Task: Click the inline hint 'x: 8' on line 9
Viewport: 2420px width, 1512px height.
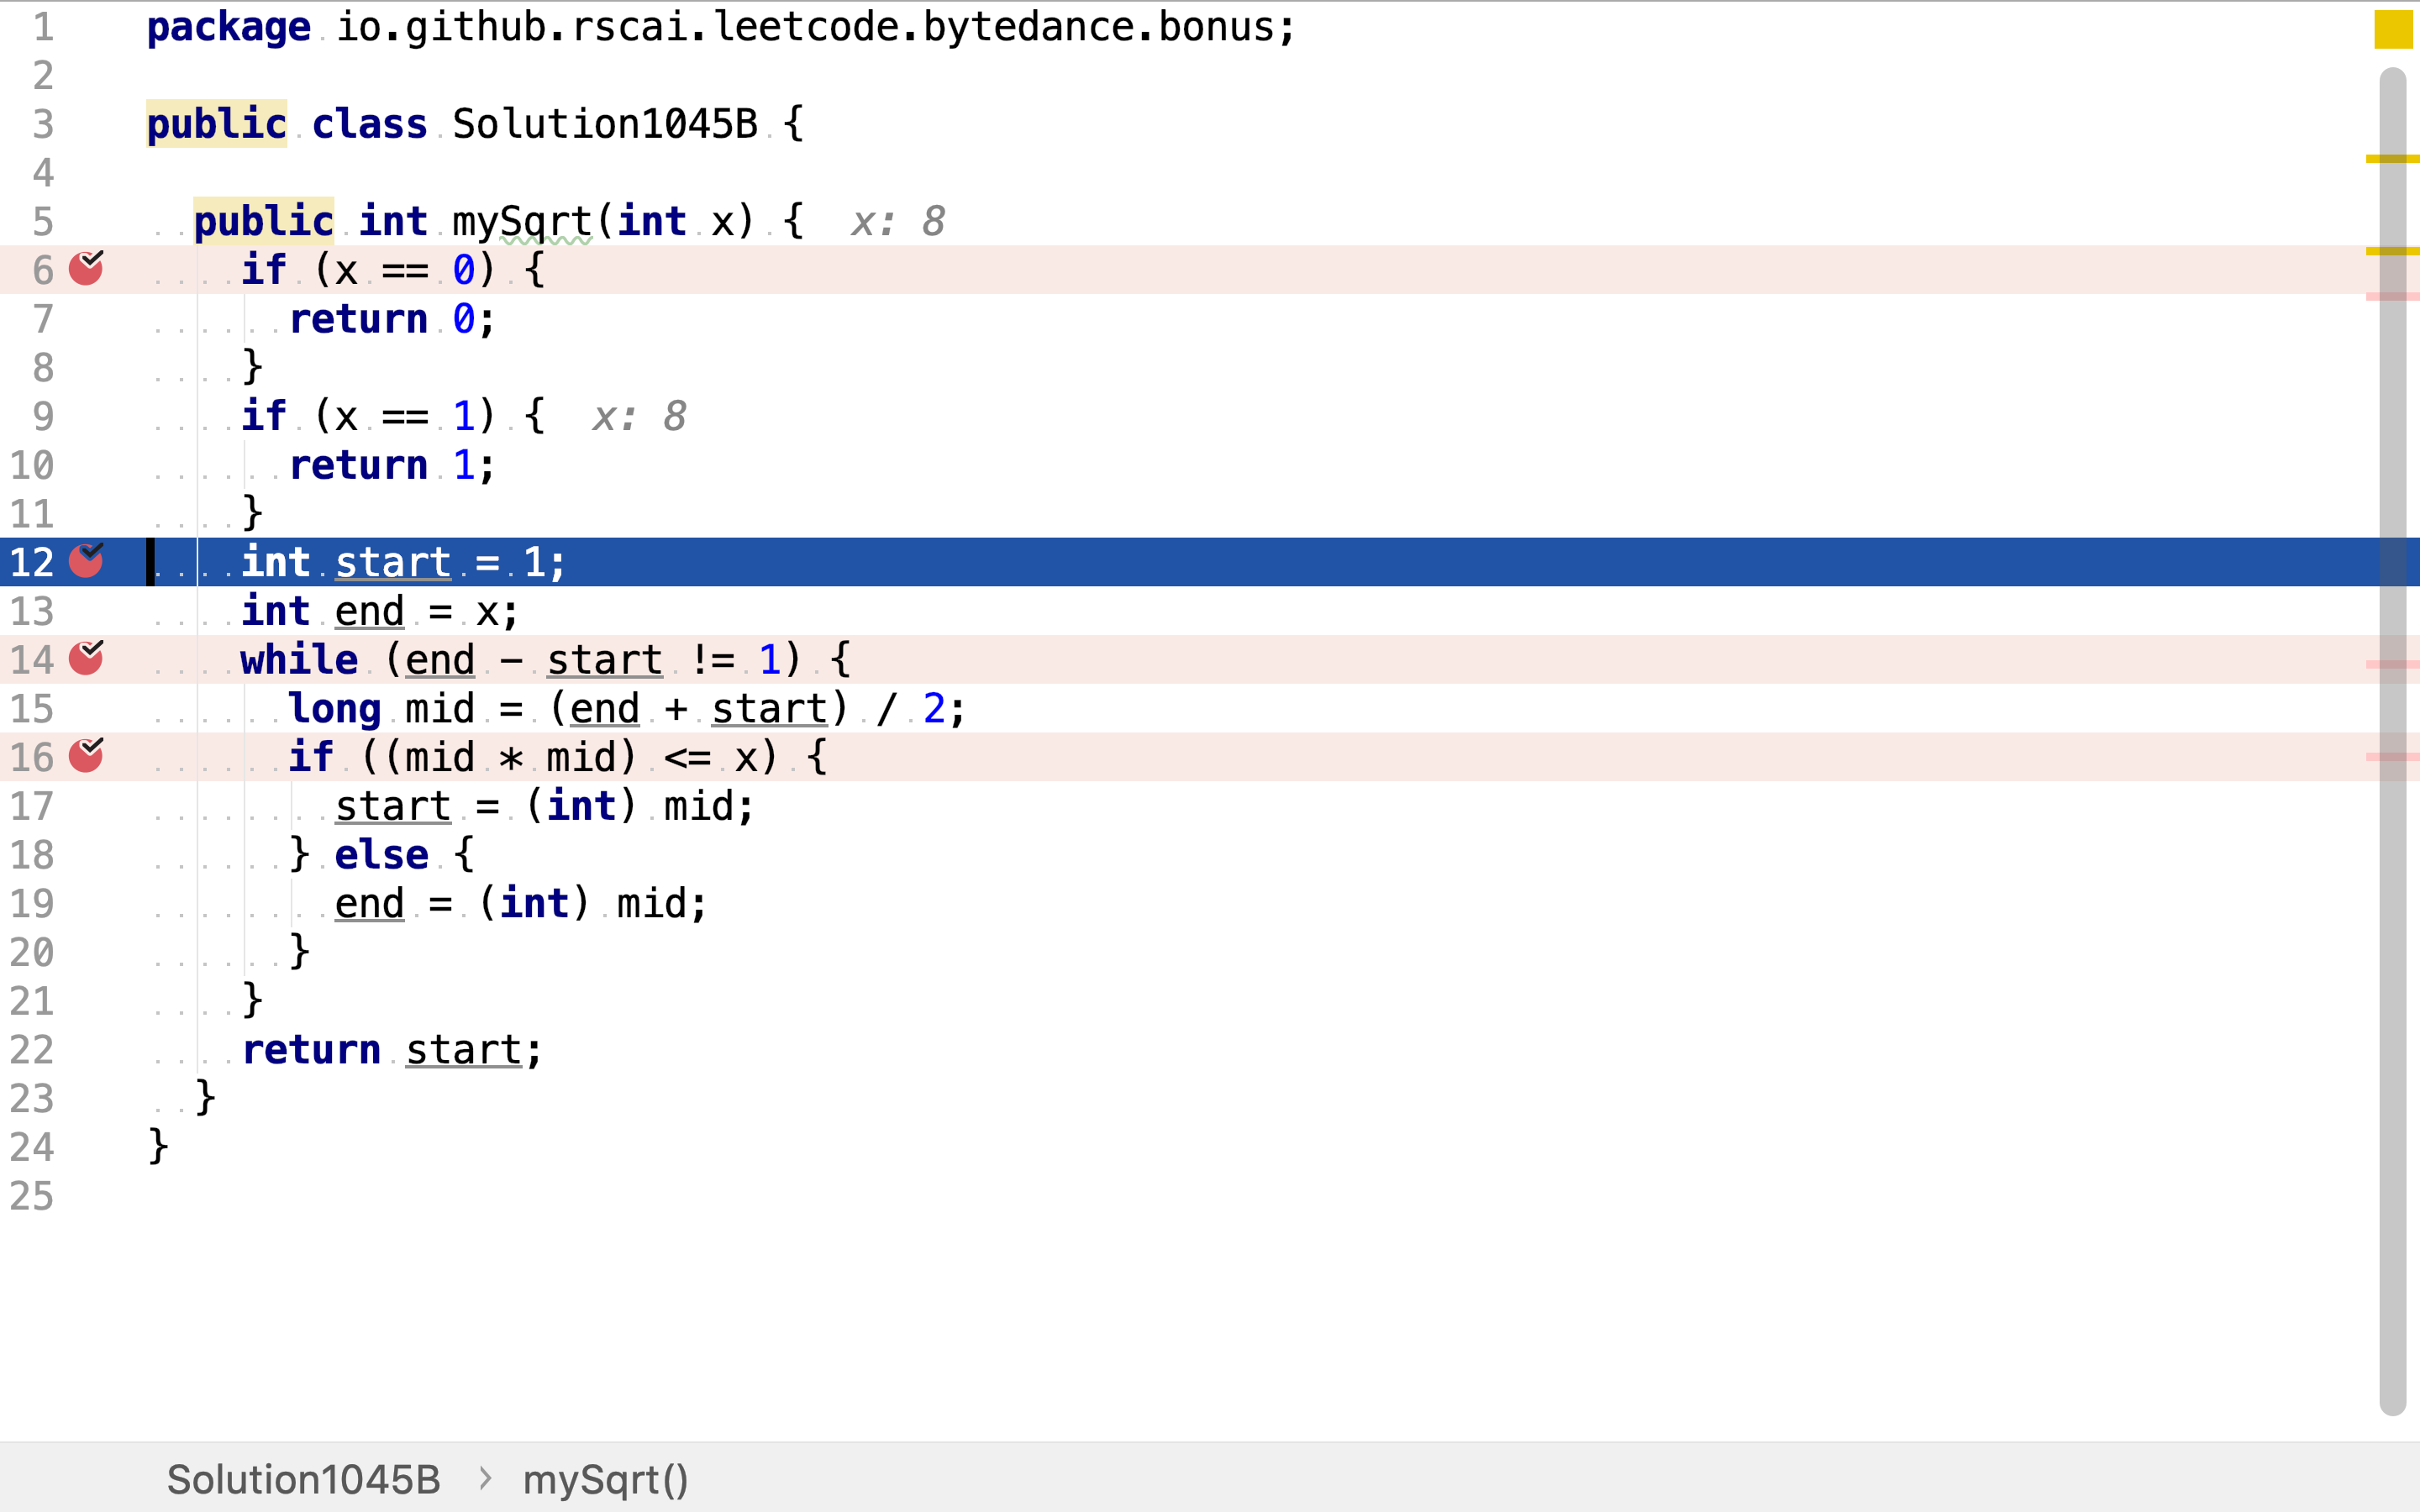Action: (x=639, y=416)
